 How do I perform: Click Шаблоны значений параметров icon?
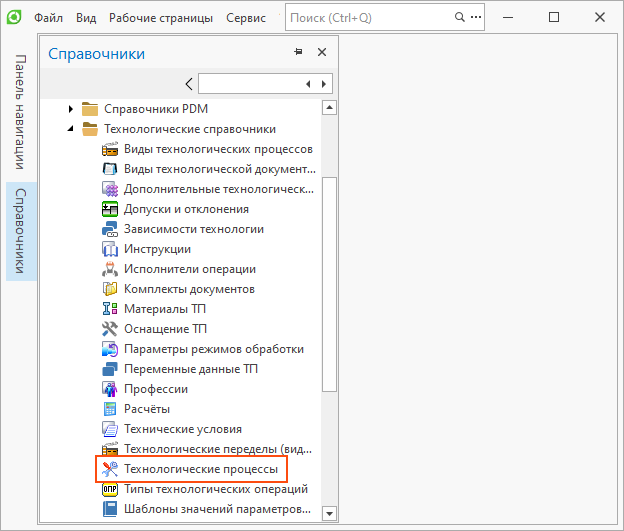click(110, 509)
